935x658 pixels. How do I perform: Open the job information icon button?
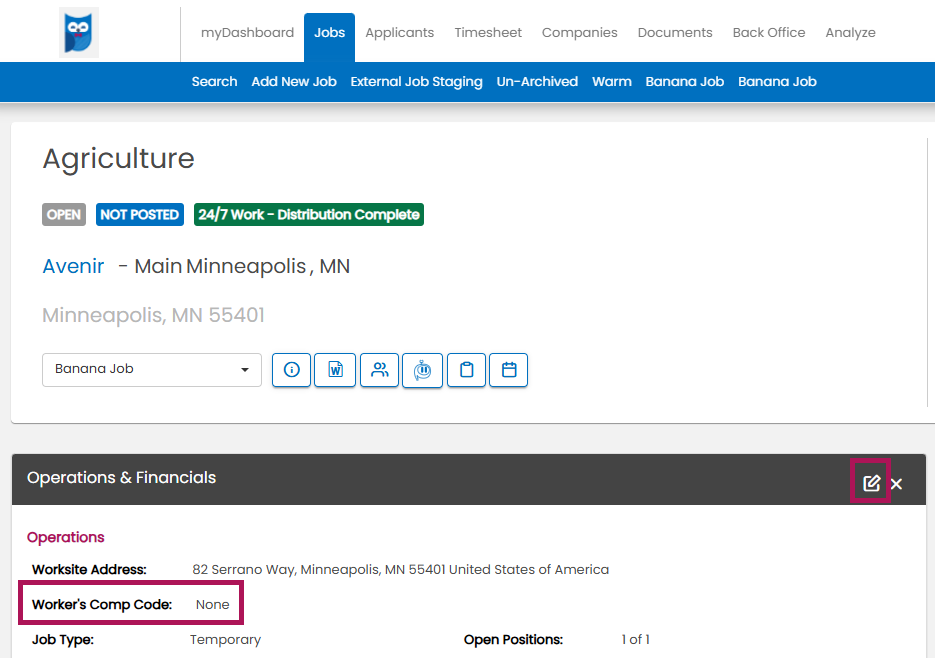tap(292, 370)
